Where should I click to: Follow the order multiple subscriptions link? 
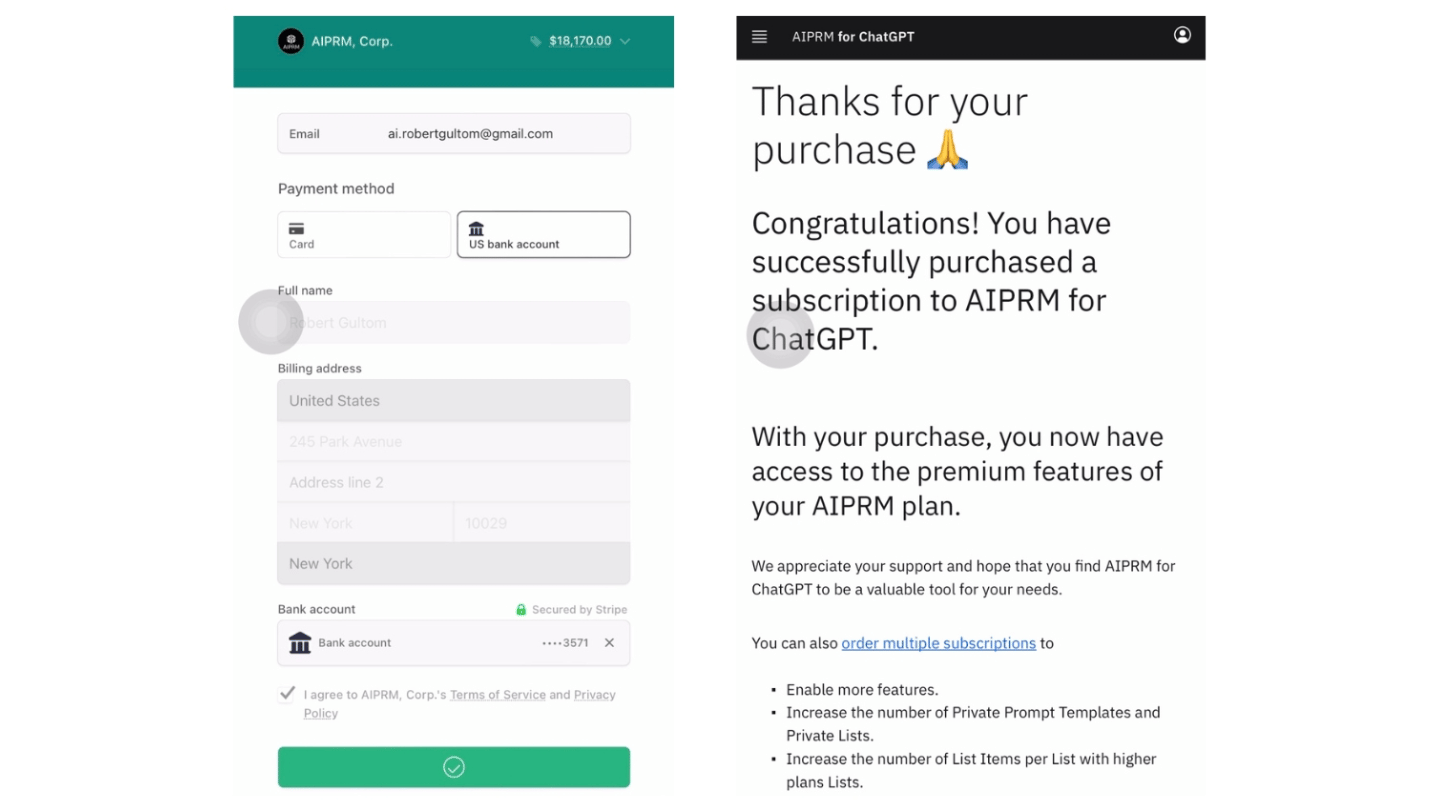tap(938, 643)
